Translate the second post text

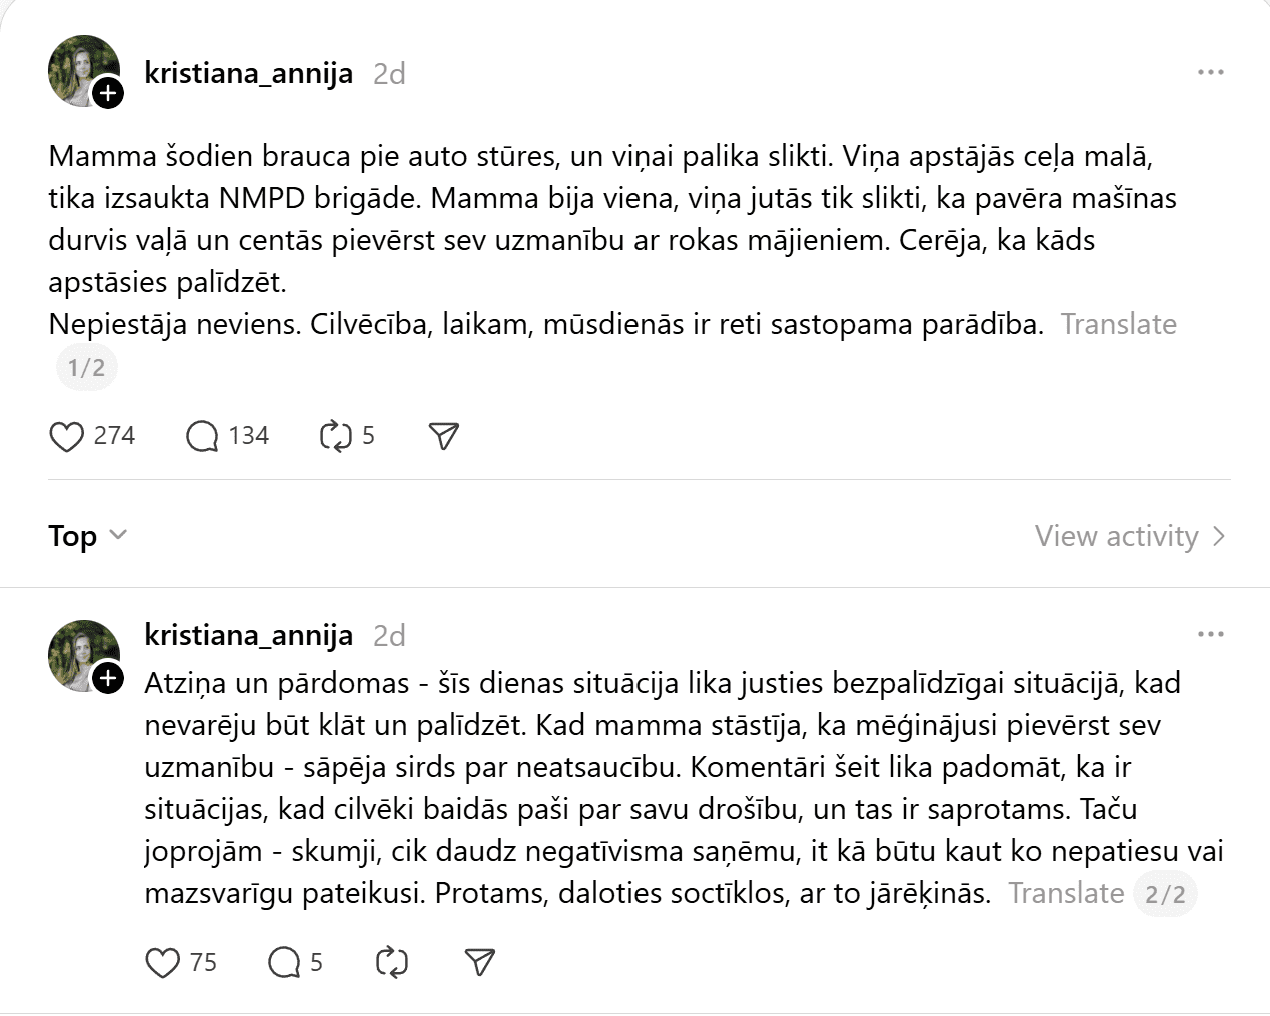click(x=1065, y=893)
